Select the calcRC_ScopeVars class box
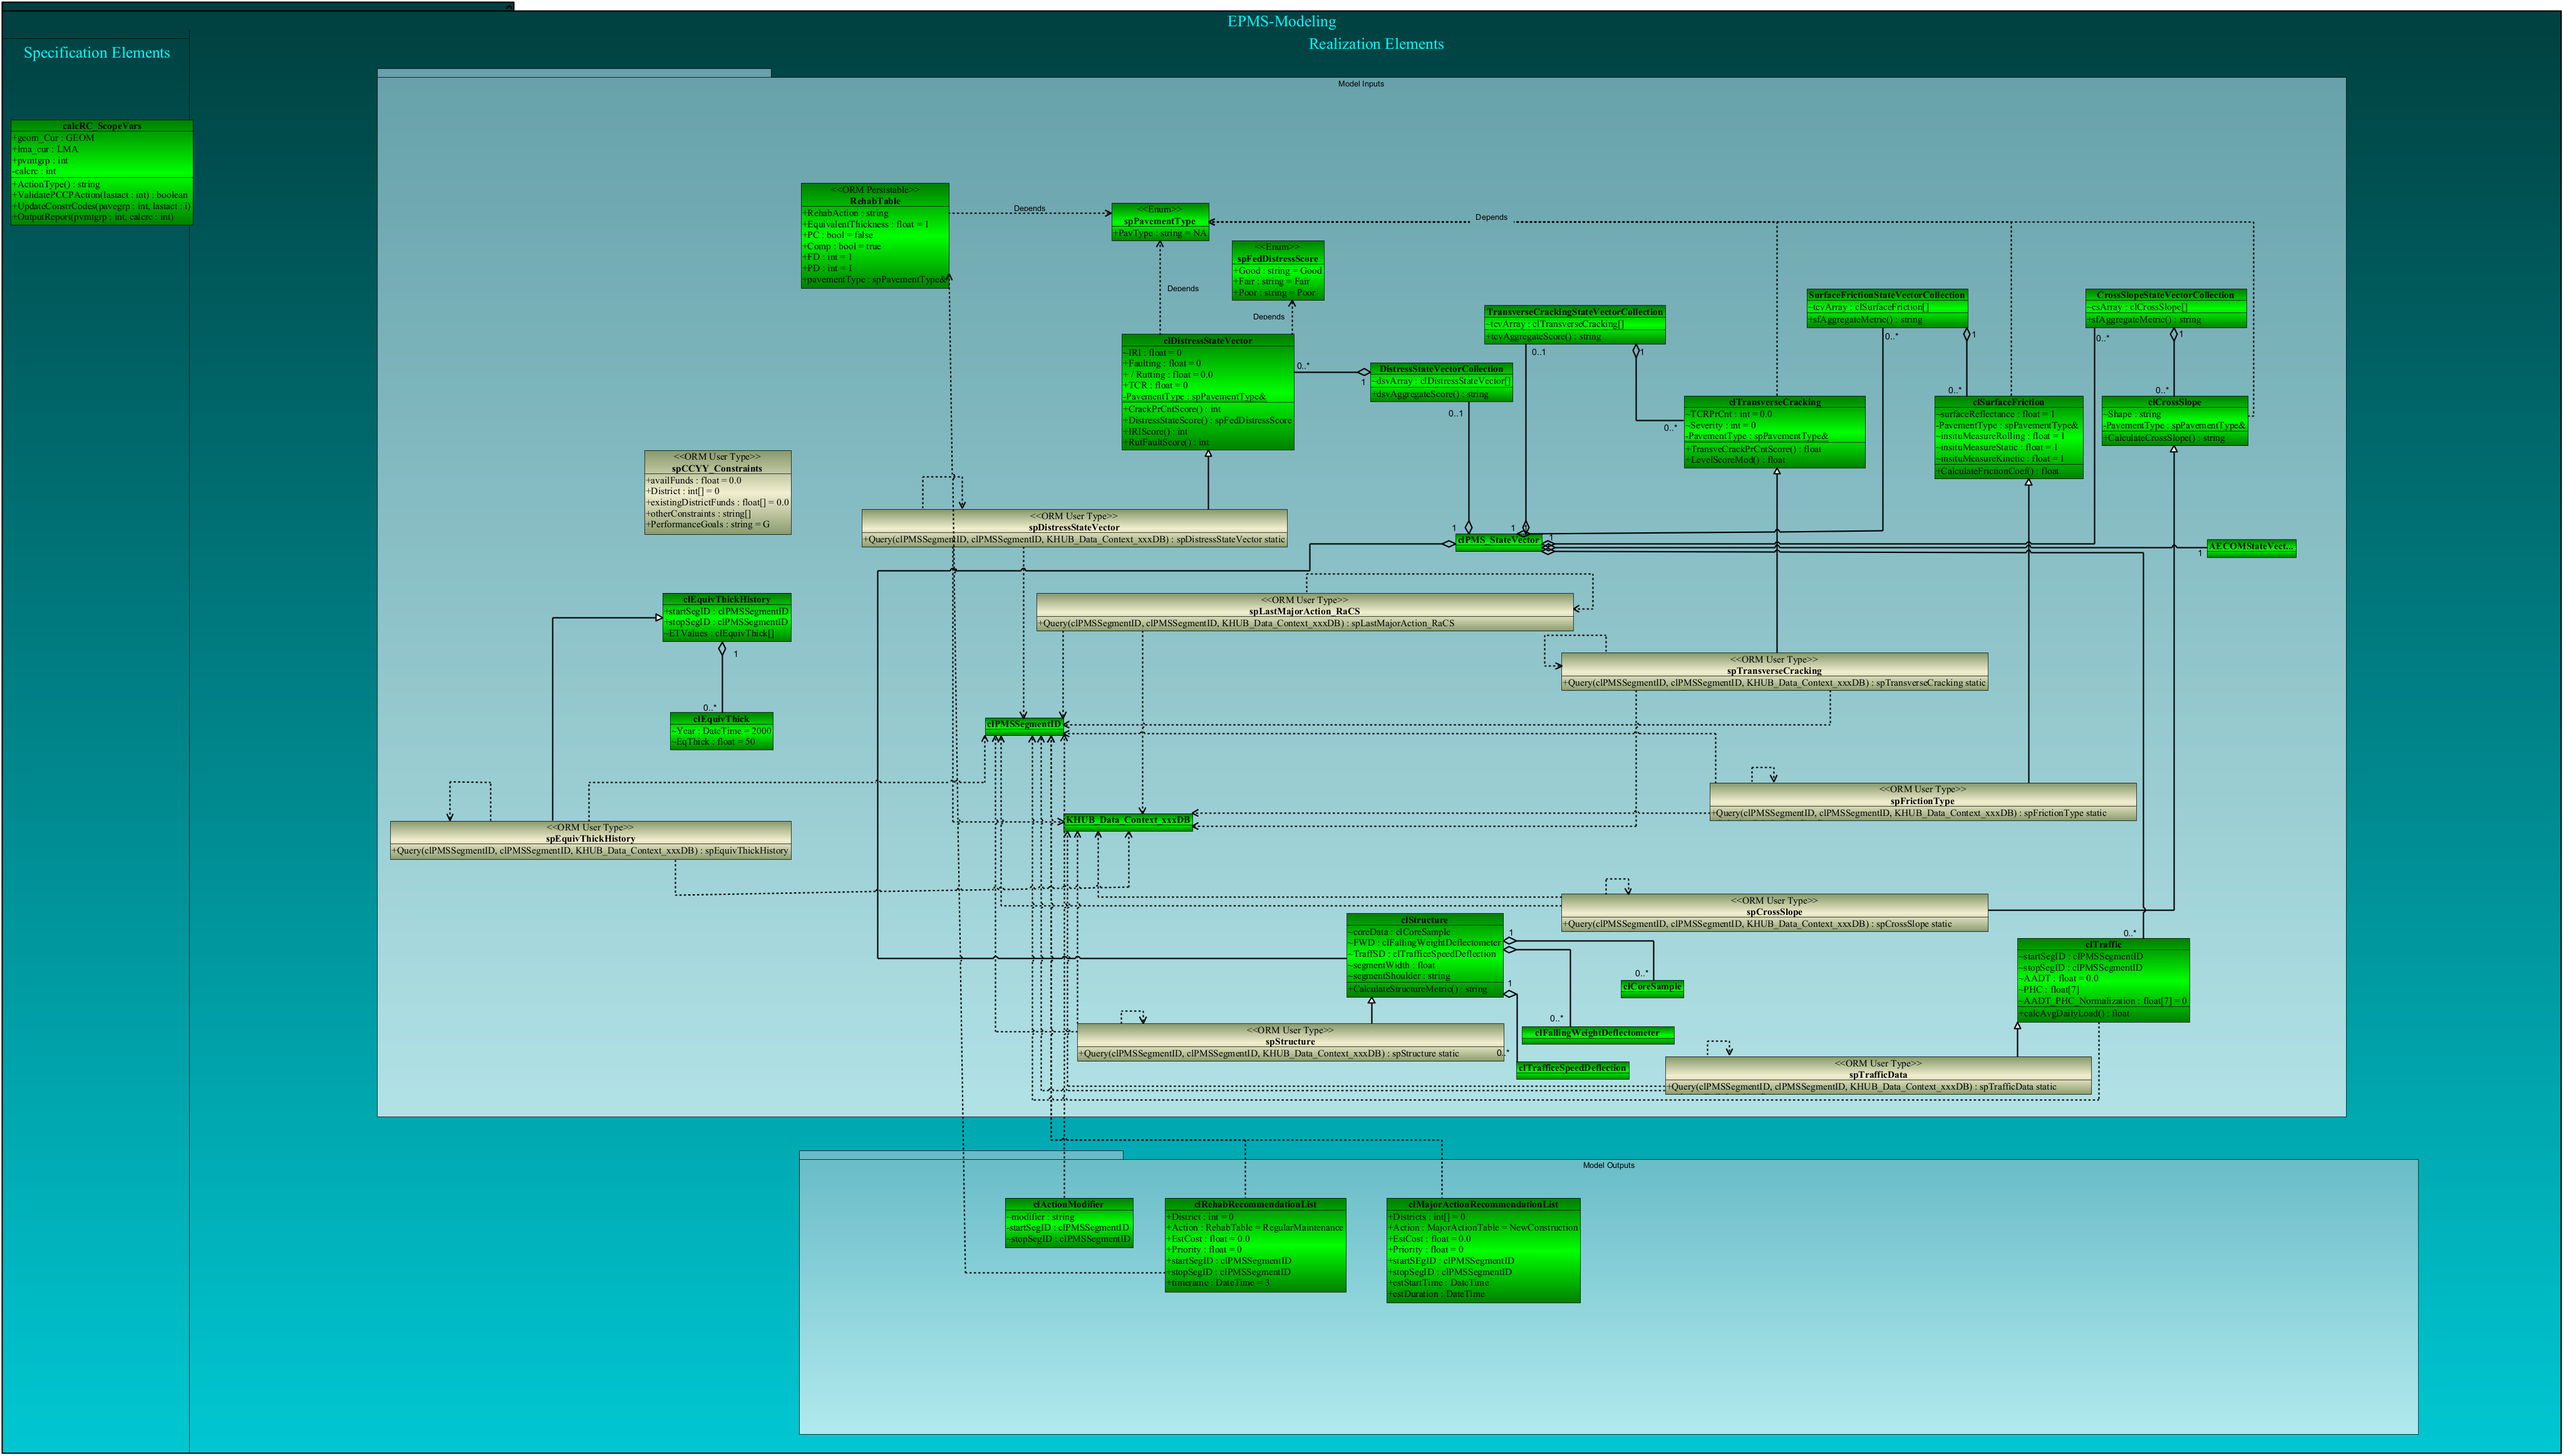The image size is (2564, 1456). click(102, 172)
